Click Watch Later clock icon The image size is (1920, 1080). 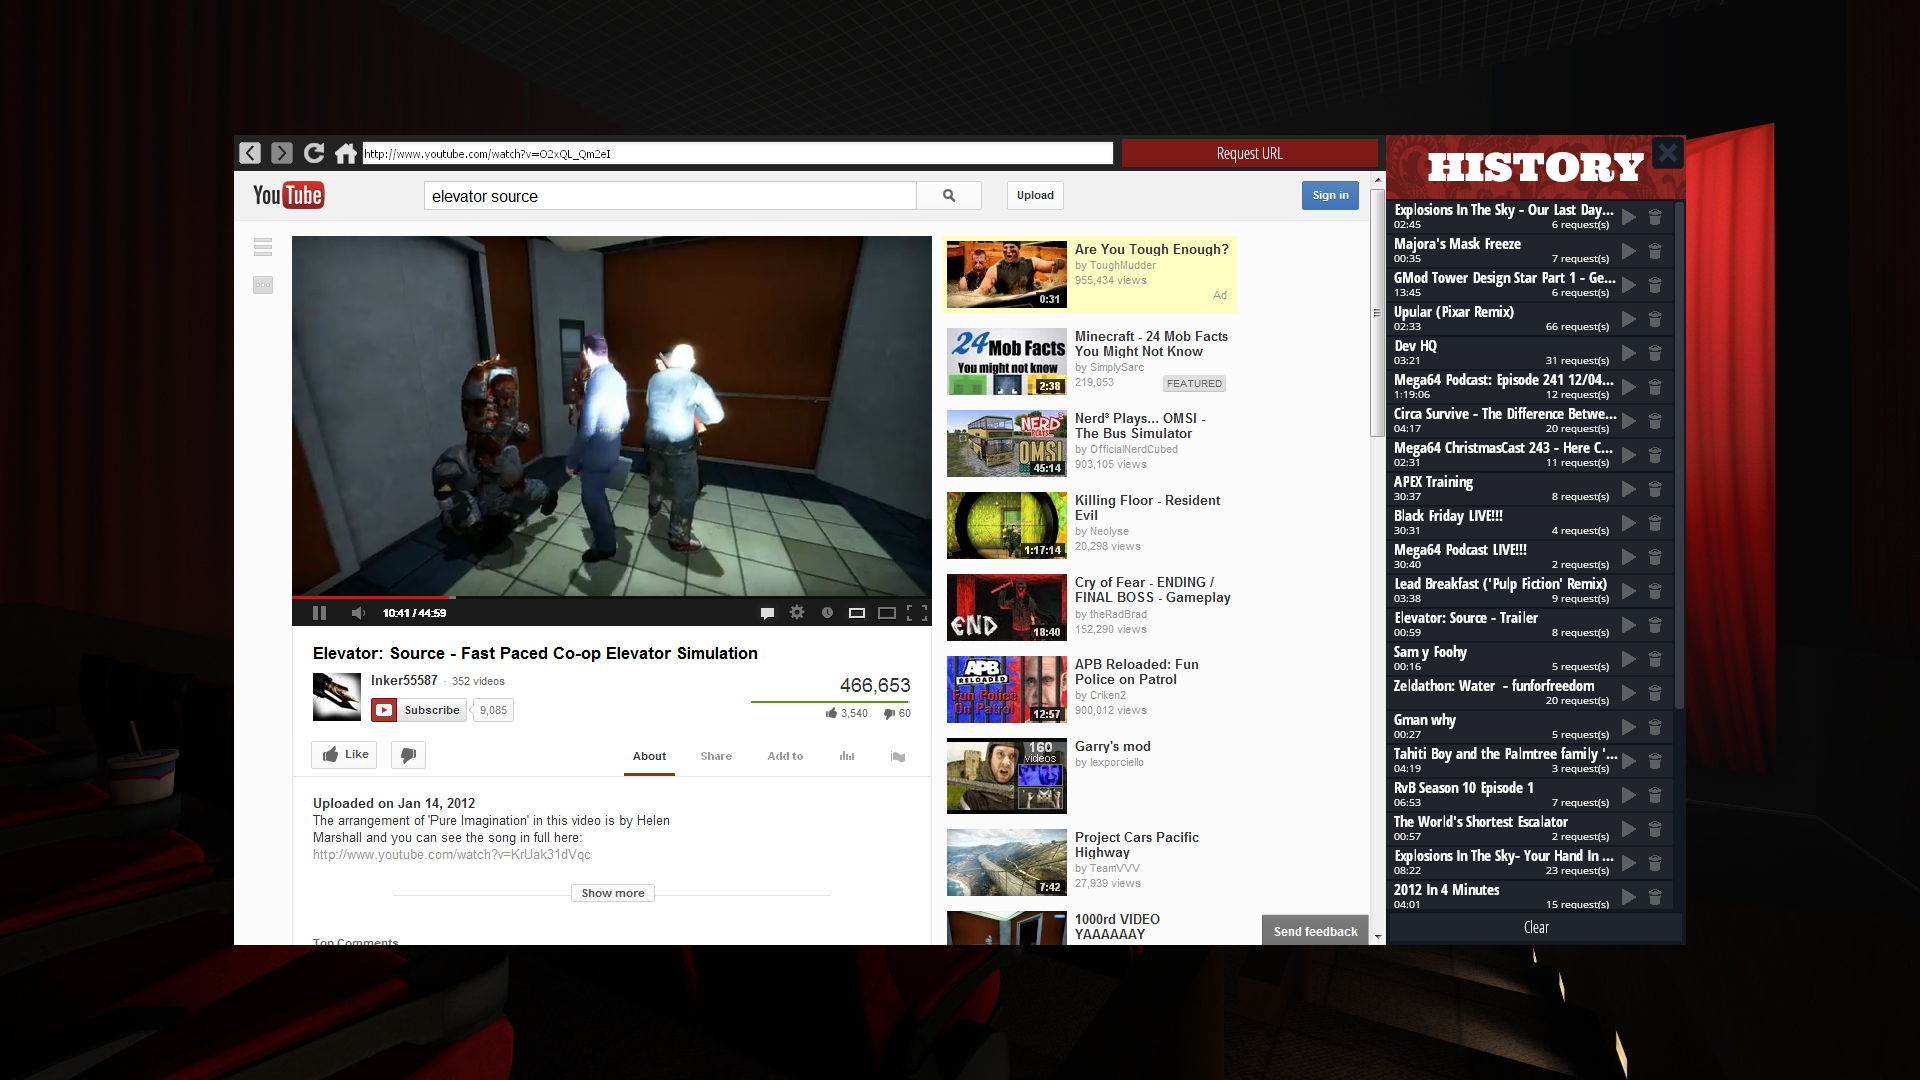[x=827, y=613]
